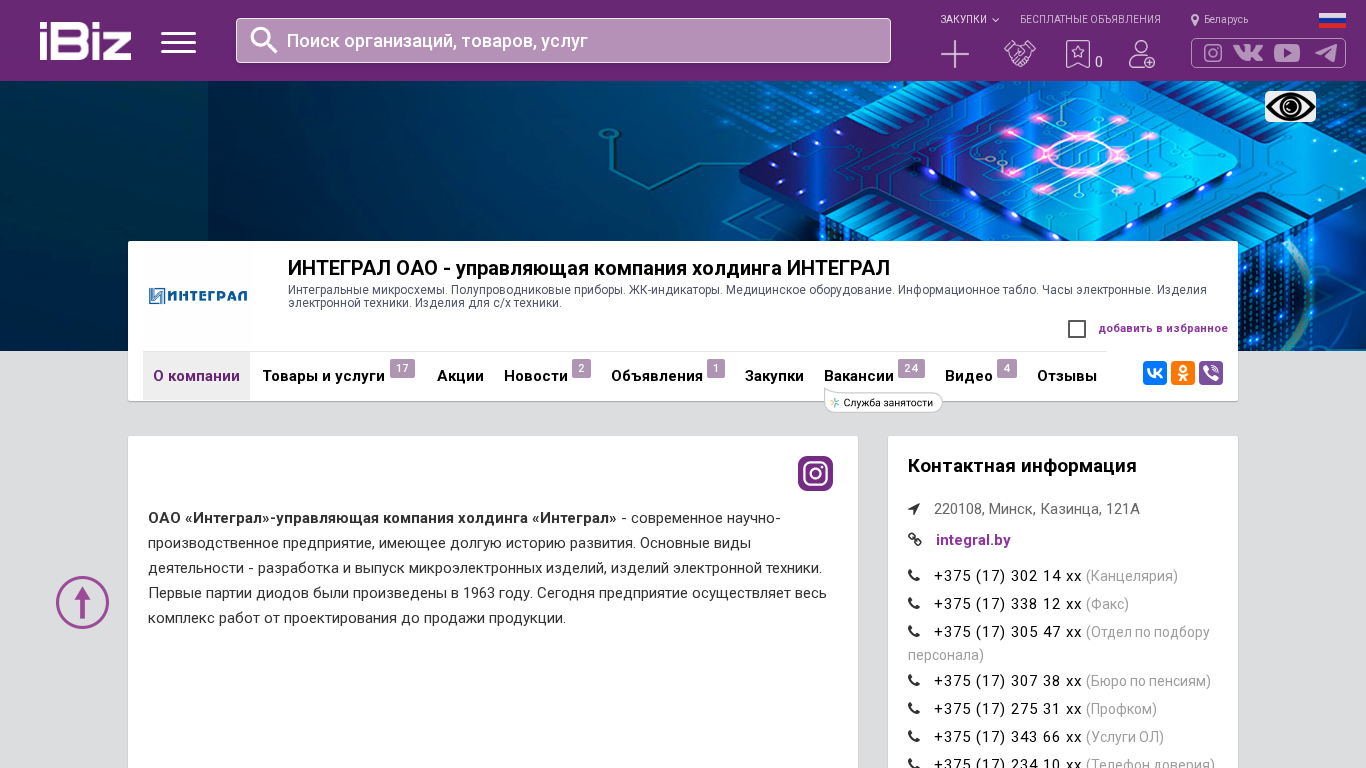Open the handshake partners icon
The width and height of the screenshot is (1366, 768).
pos(1020,54)
